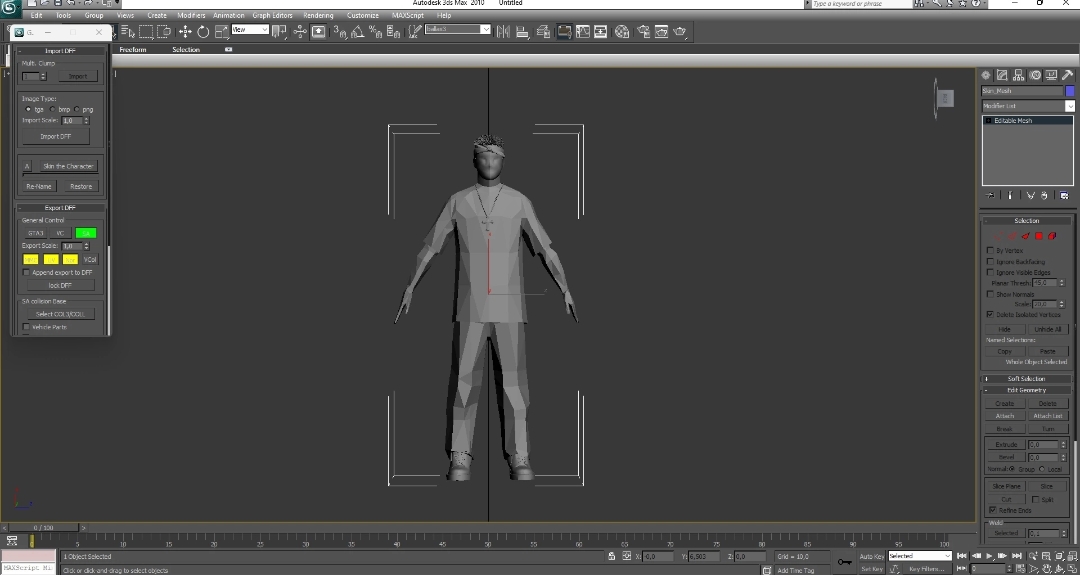Image resolution: width=1080 pixels, height=575 pixels.
Task: Select the Rotate transform tool
Action: [203, 32]
